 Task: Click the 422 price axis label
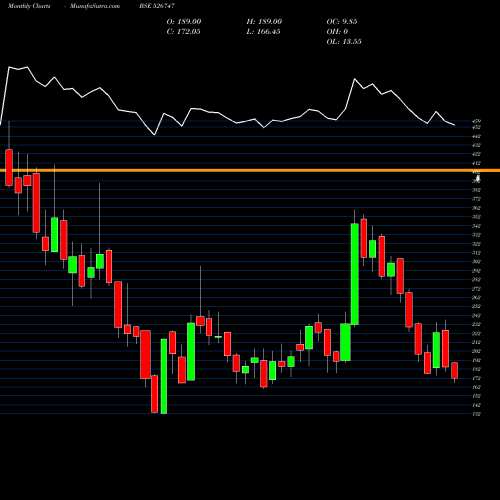click(476, 154)
